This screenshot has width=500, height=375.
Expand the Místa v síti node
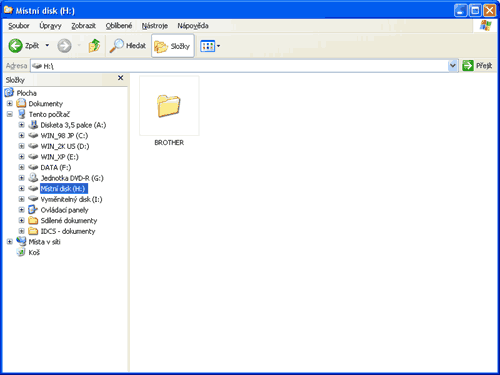[x=10, y=242]
